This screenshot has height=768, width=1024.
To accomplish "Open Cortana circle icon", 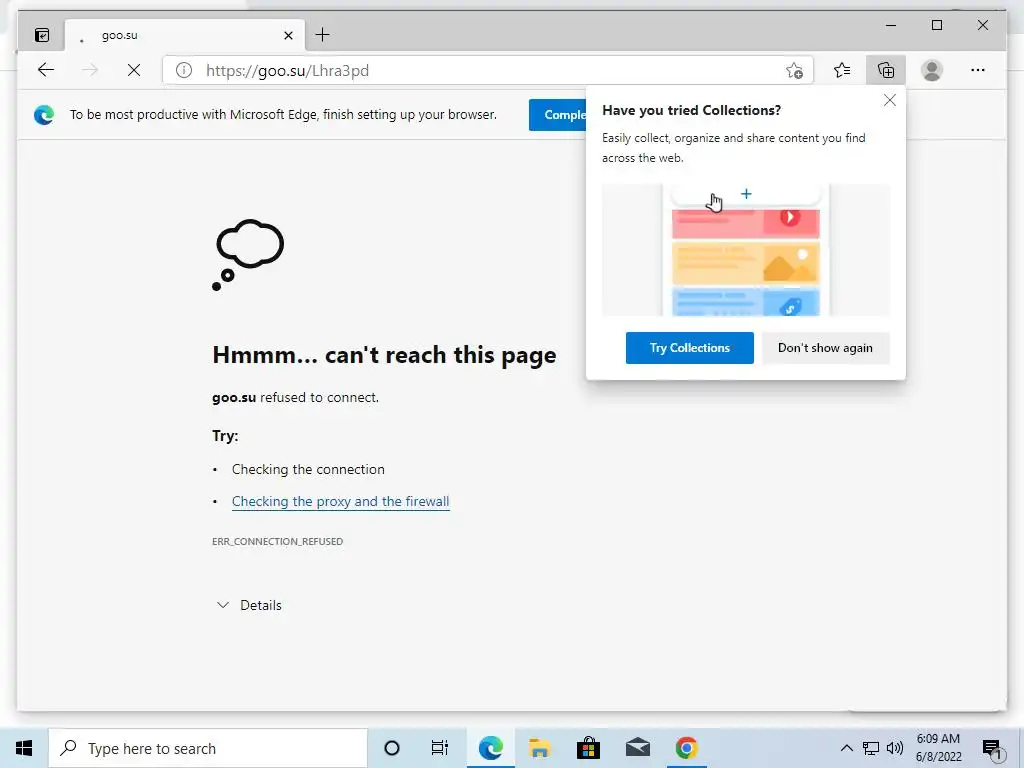I will pos(392,748).
